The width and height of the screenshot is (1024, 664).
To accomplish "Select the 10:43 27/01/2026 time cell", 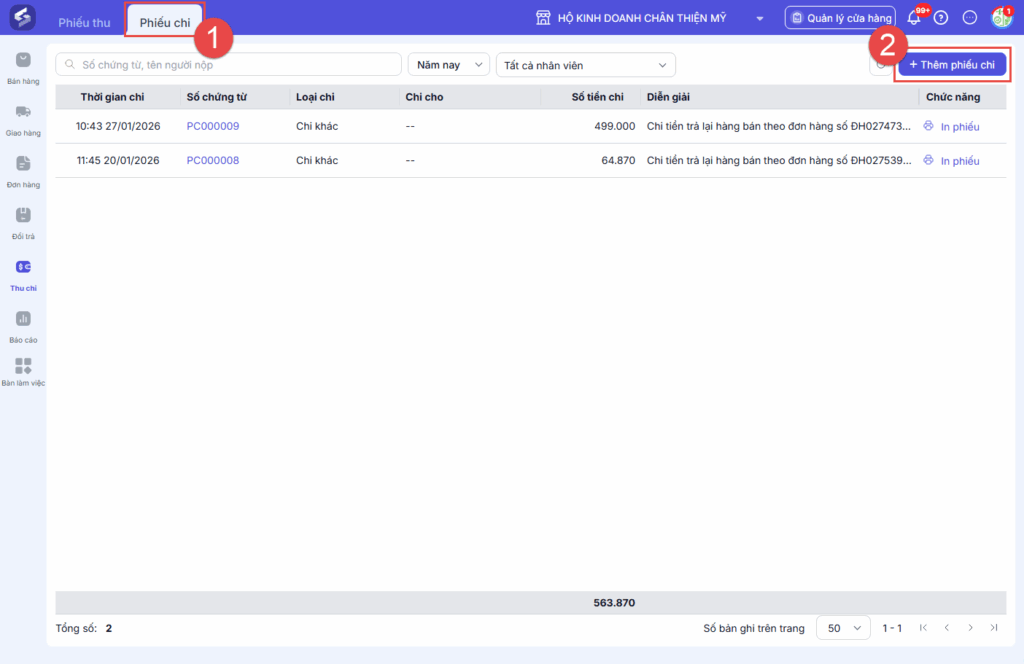I will (118, 126).
